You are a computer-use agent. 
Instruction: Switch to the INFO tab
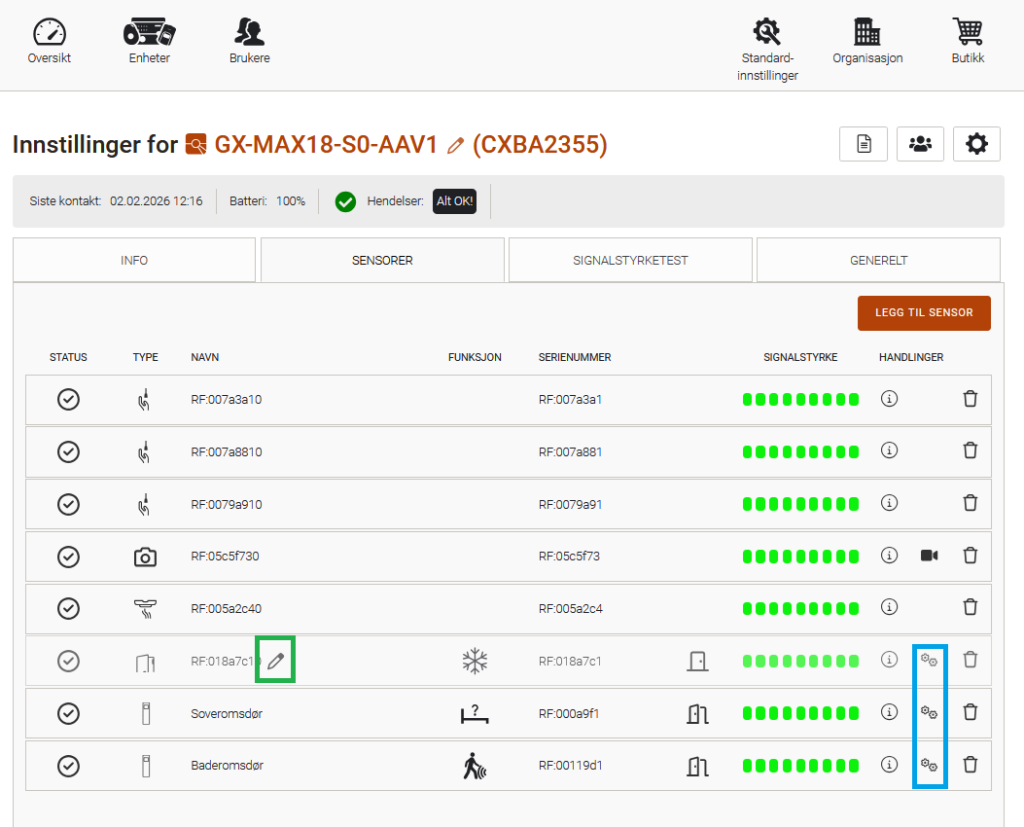tap(134, 260)
